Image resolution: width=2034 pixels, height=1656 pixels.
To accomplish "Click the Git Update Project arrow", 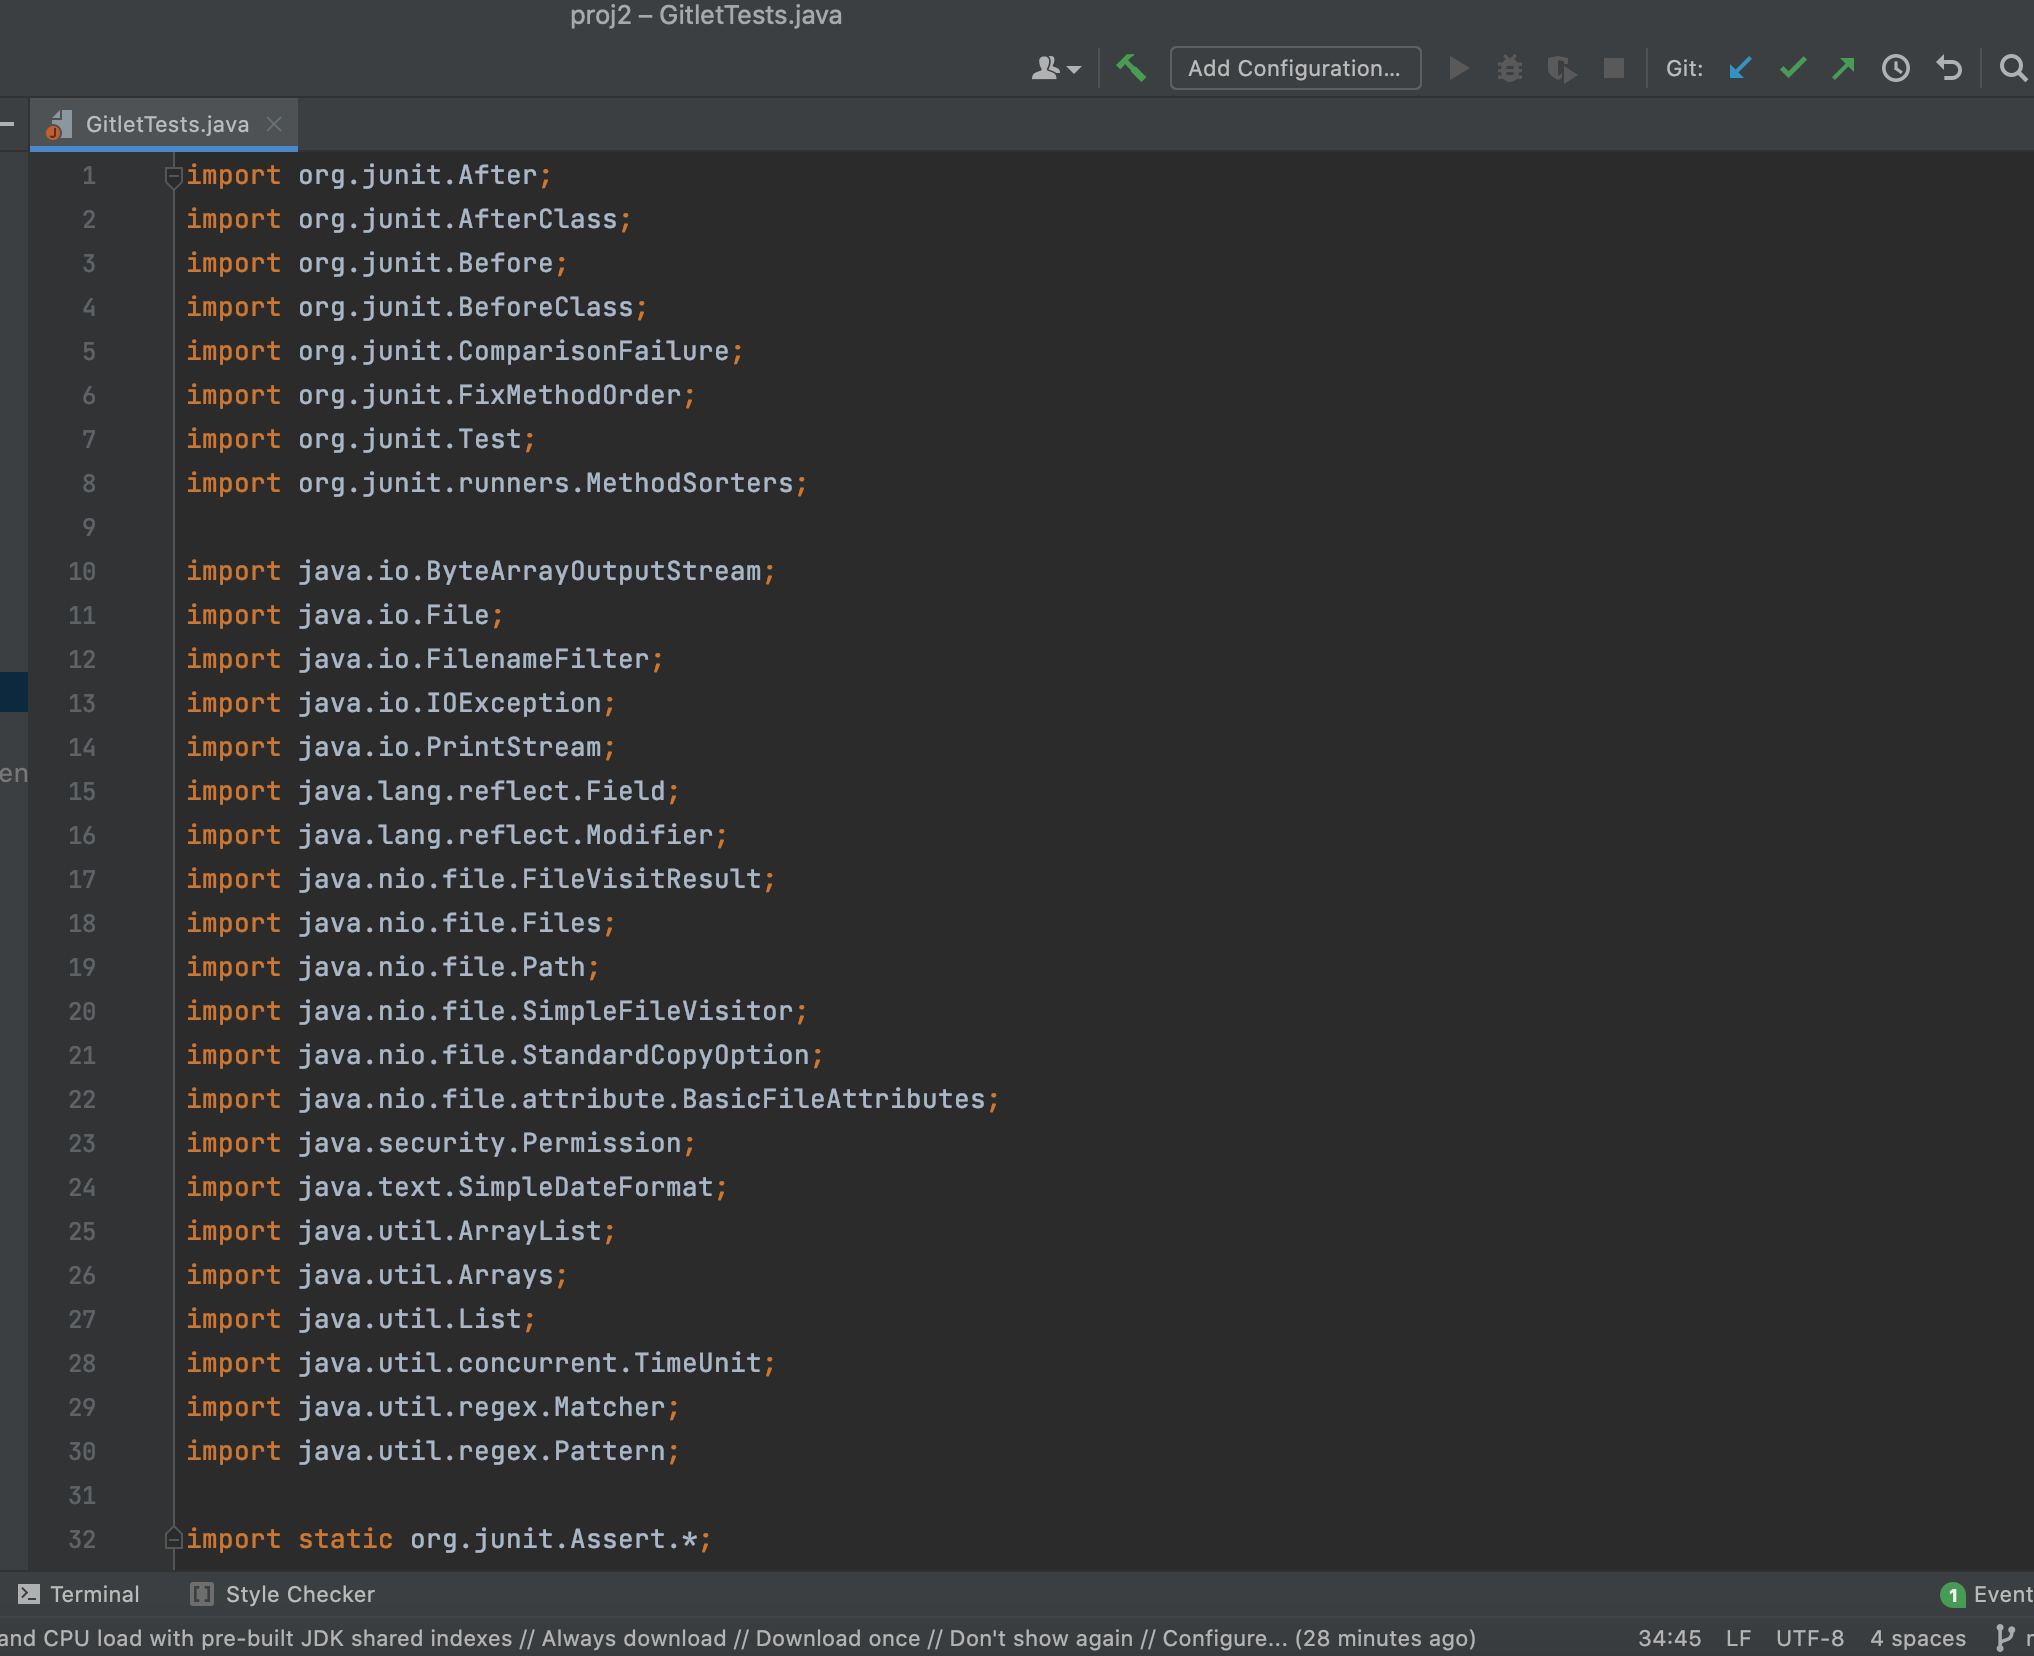I will pyautogui.click(x=1740, y=68).
